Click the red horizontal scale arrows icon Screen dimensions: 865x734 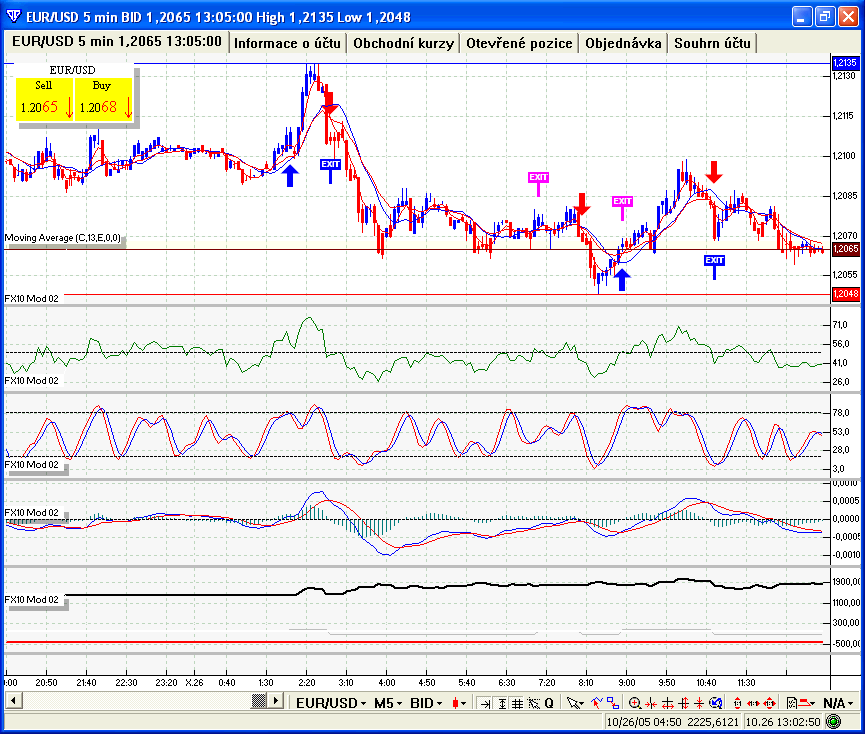[753, 703]
